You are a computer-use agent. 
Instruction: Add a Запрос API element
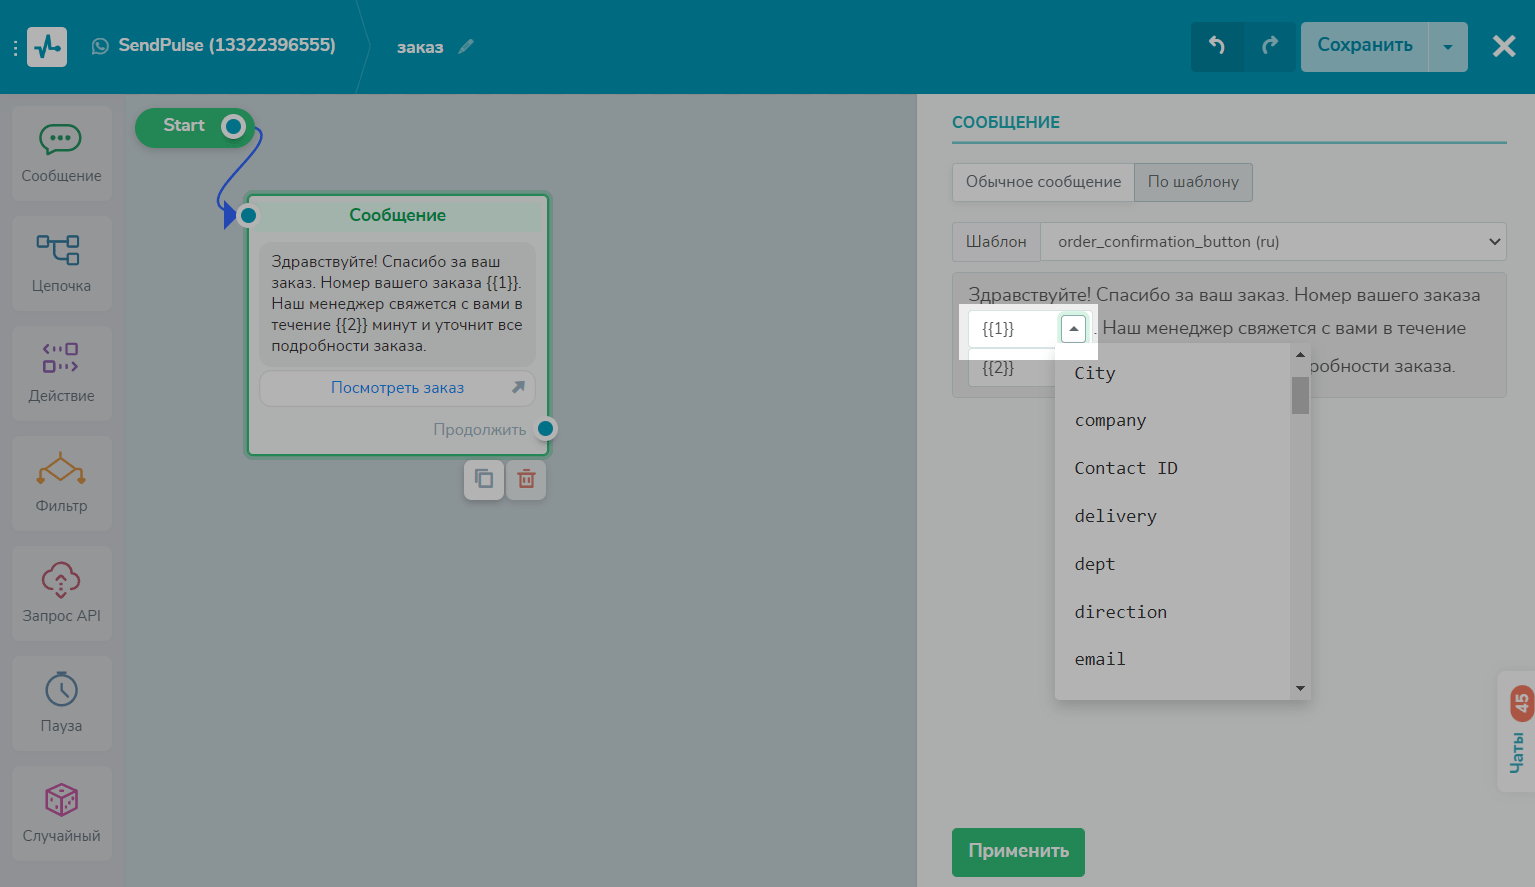pyautogui.click(x=61, y=593)
